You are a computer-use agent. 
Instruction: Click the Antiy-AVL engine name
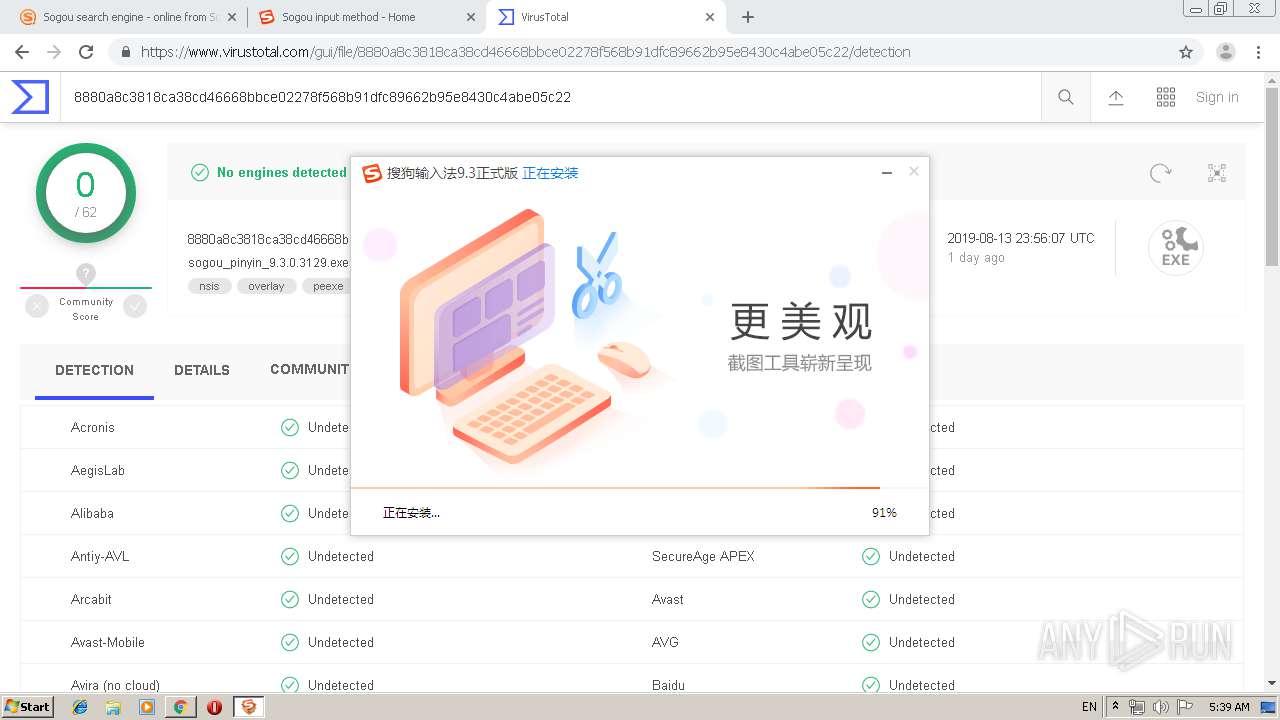100,556
